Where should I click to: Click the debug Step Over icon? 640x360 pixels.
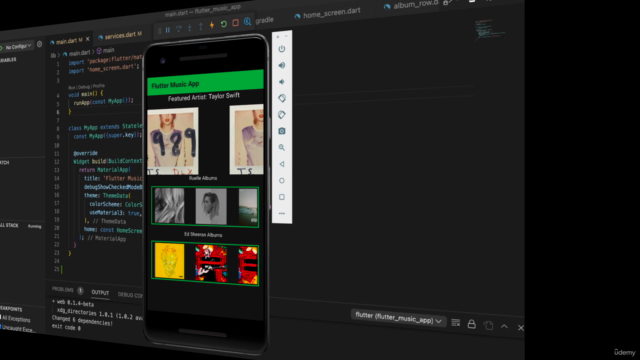[178, 29]
